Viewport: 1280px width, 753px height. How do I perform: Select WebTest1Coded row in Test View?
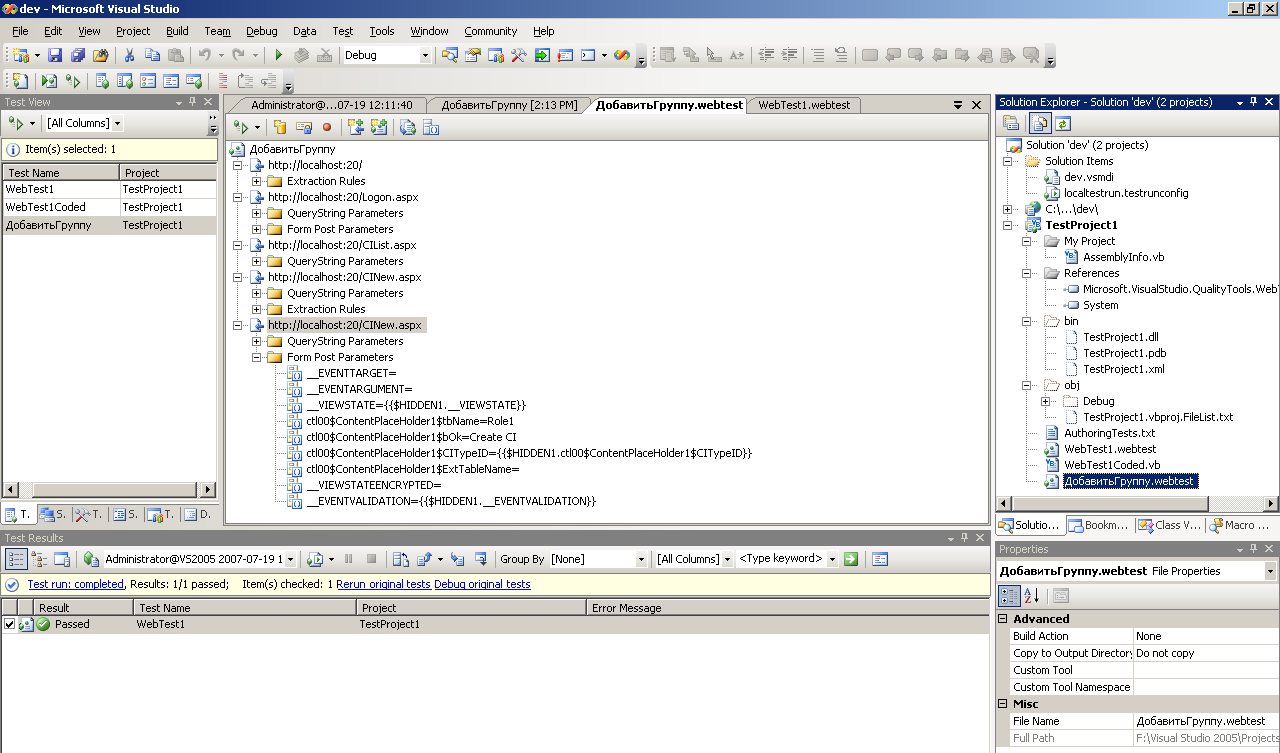pos(109,207)
